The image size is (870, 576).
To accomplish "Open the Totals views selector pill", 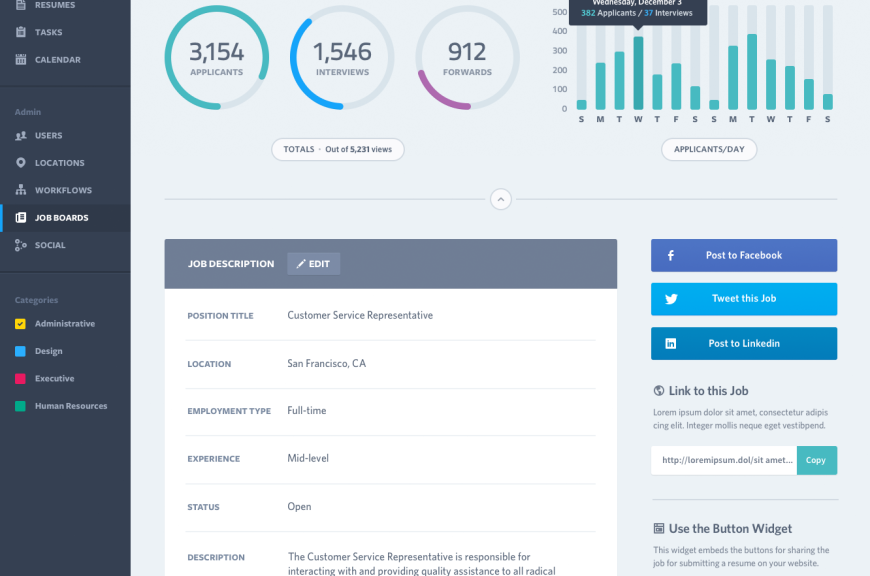I will pyautogui.click(x=338, y=149).
